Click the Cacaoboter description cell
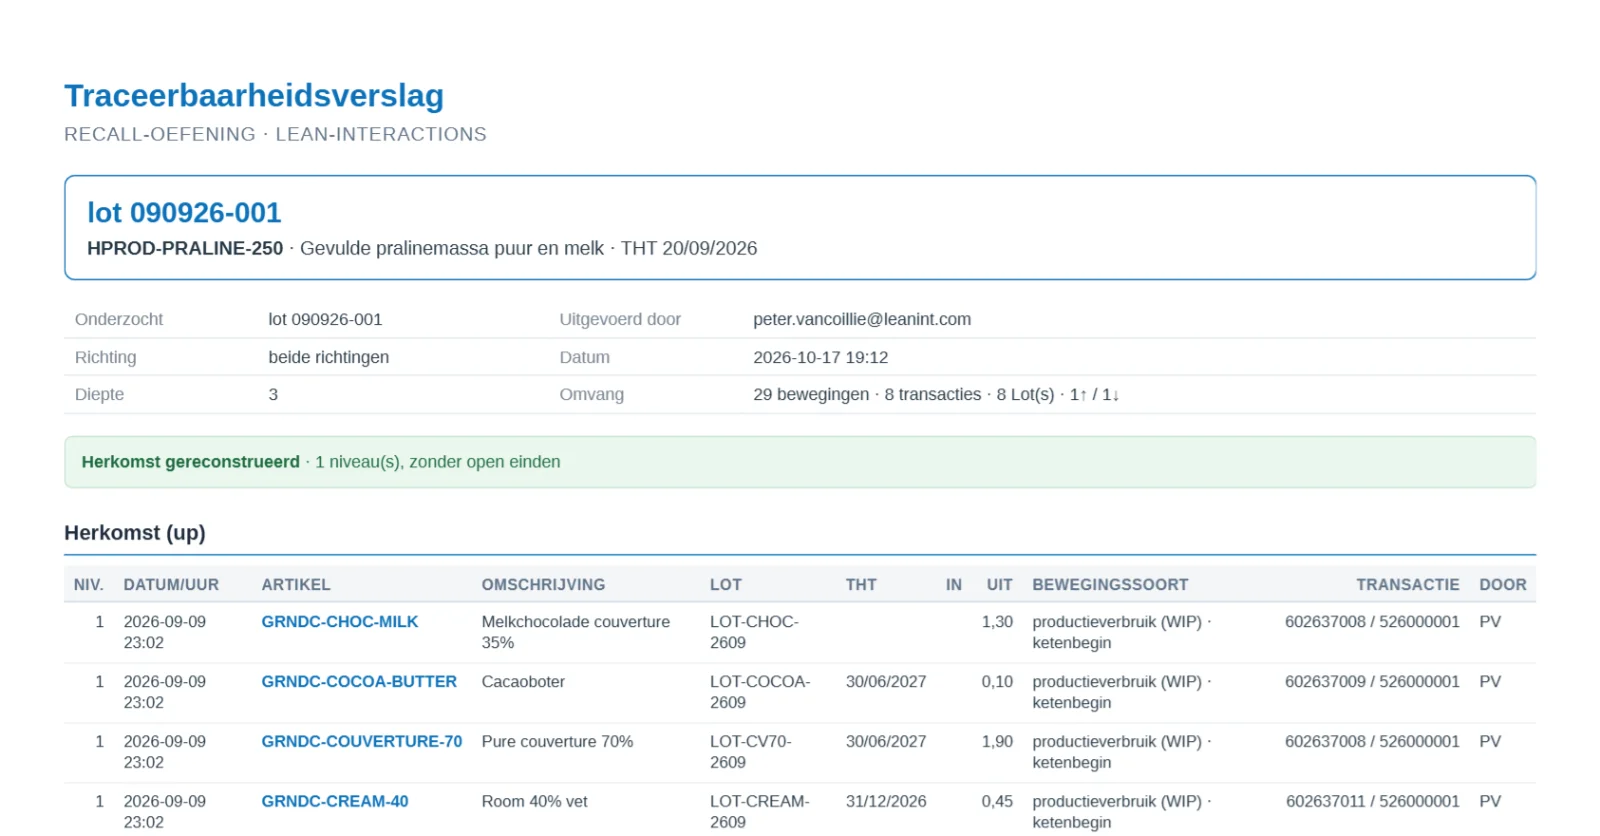Viewport: 1600px width, 836px height. point(523,682)
